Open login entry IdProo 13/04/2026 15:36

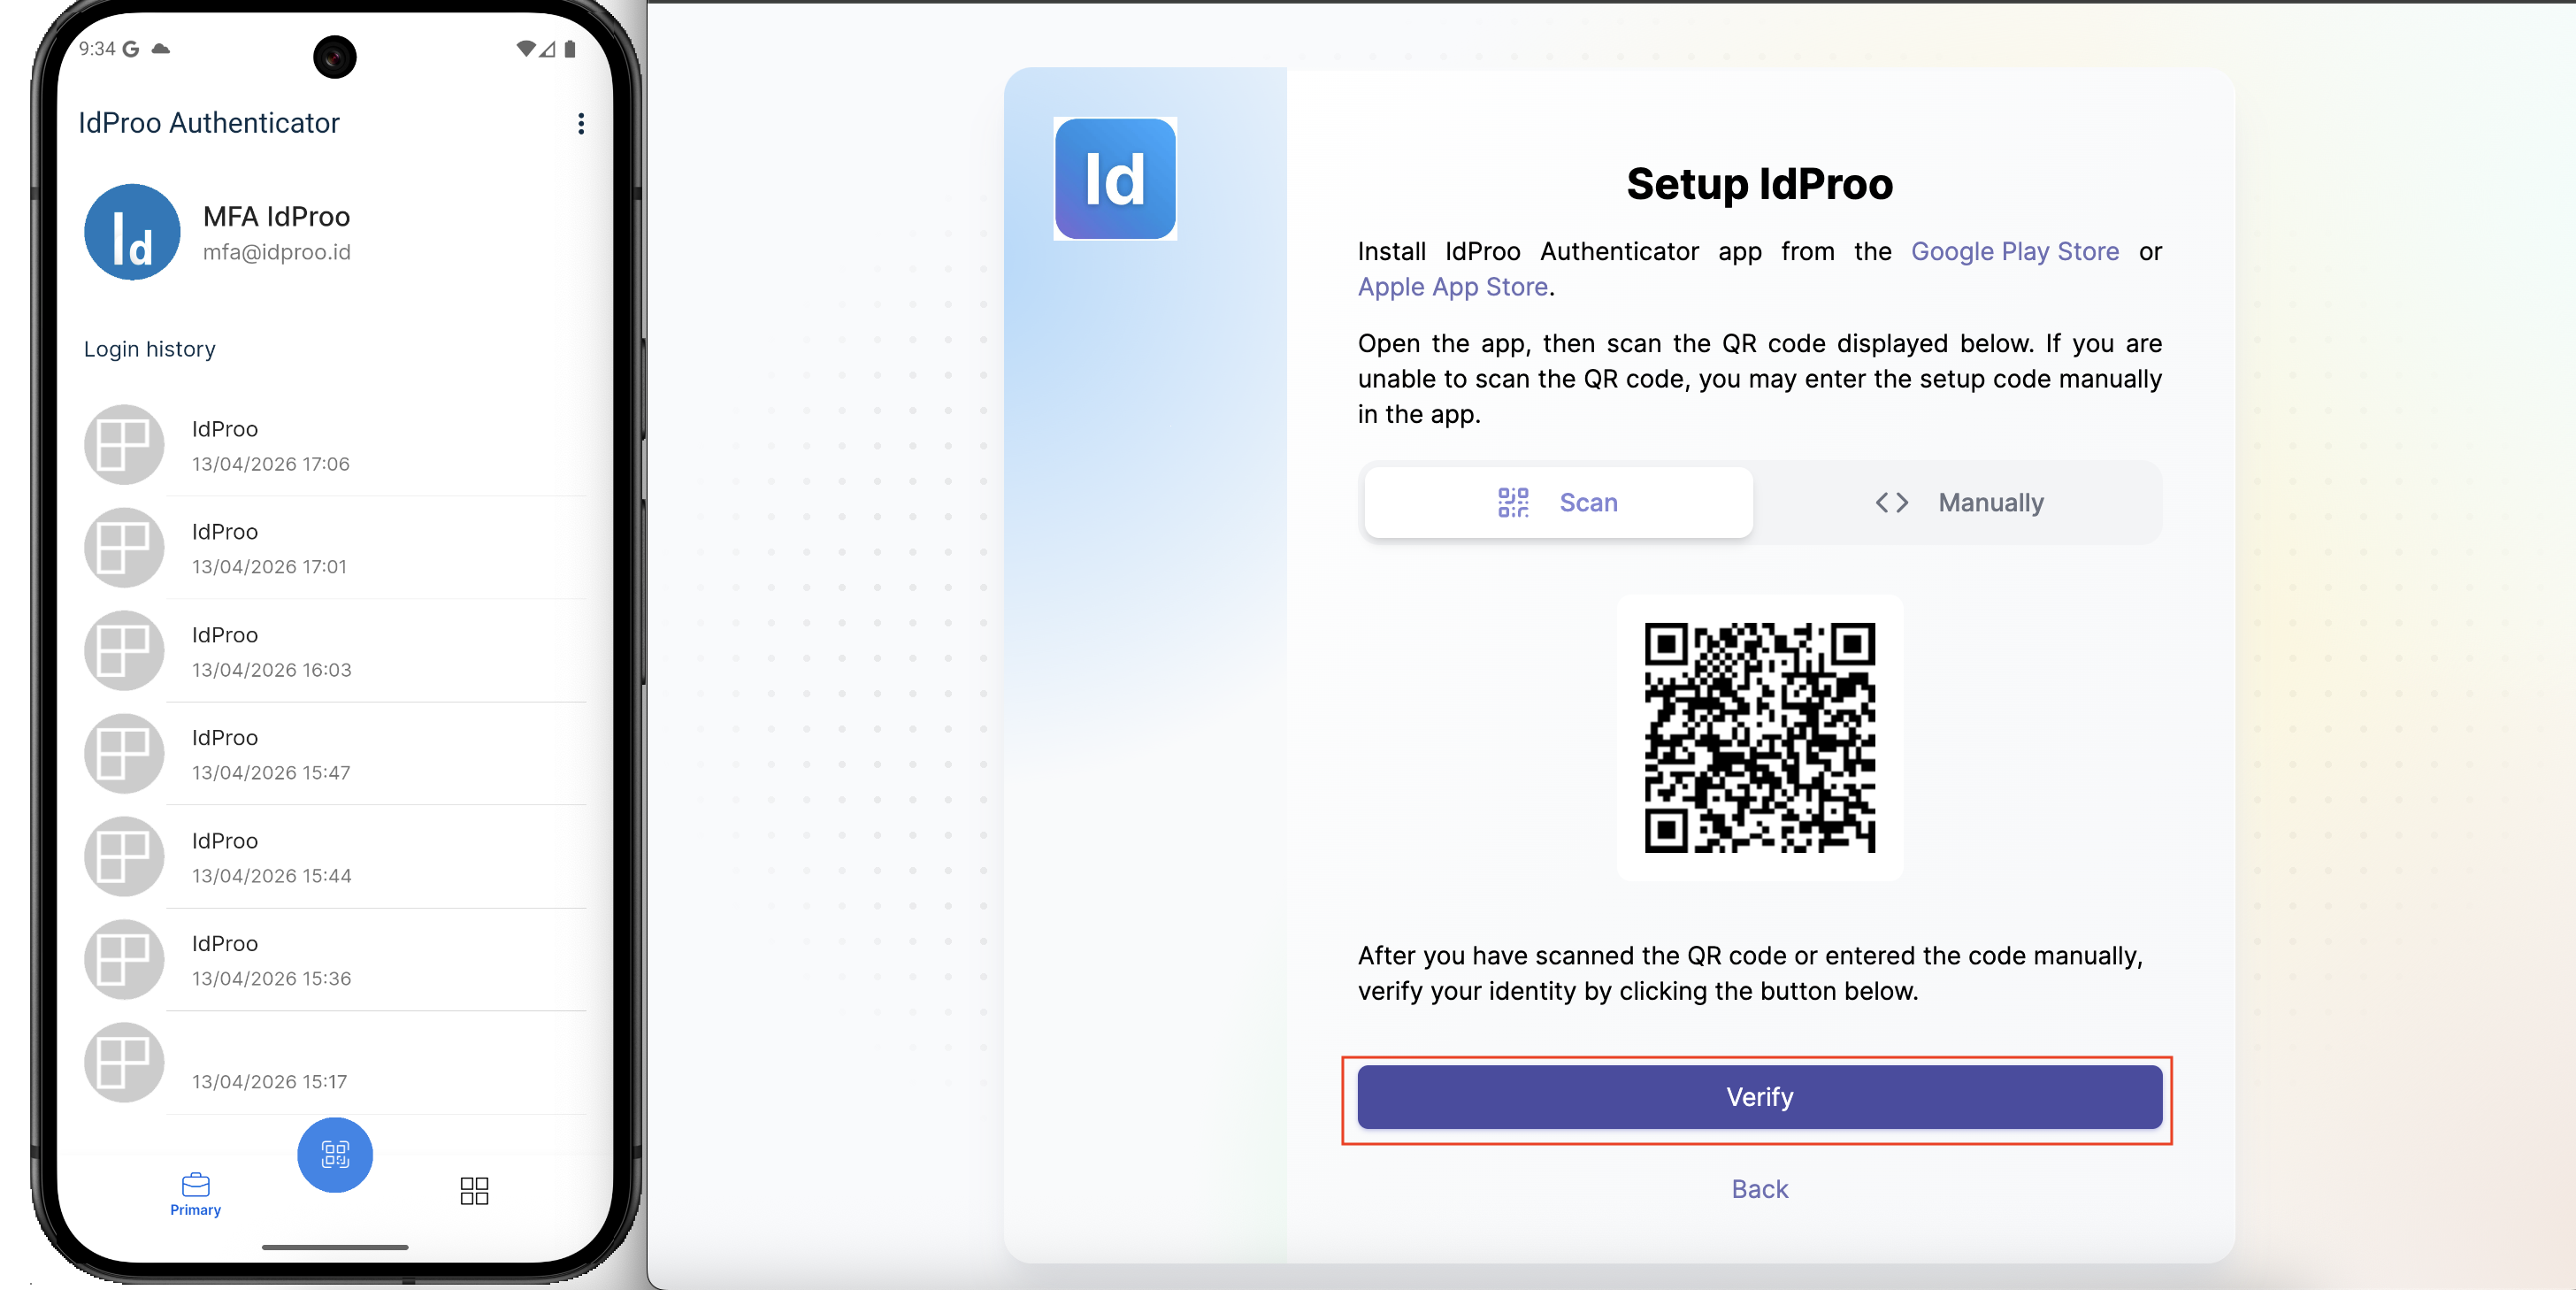335,960
